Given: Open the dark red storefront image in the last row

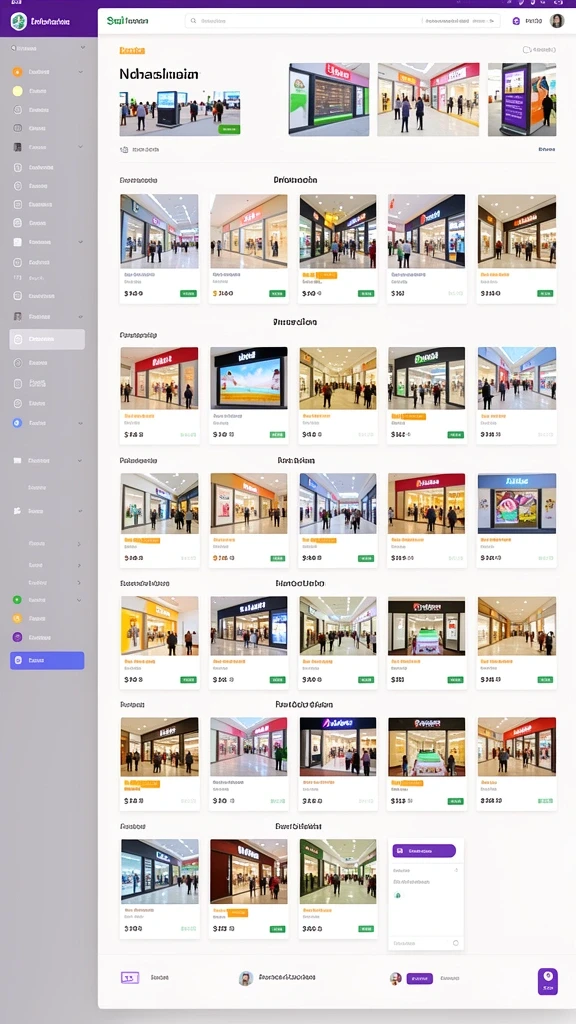Looking at the screenshot, I should click(249, 870).
